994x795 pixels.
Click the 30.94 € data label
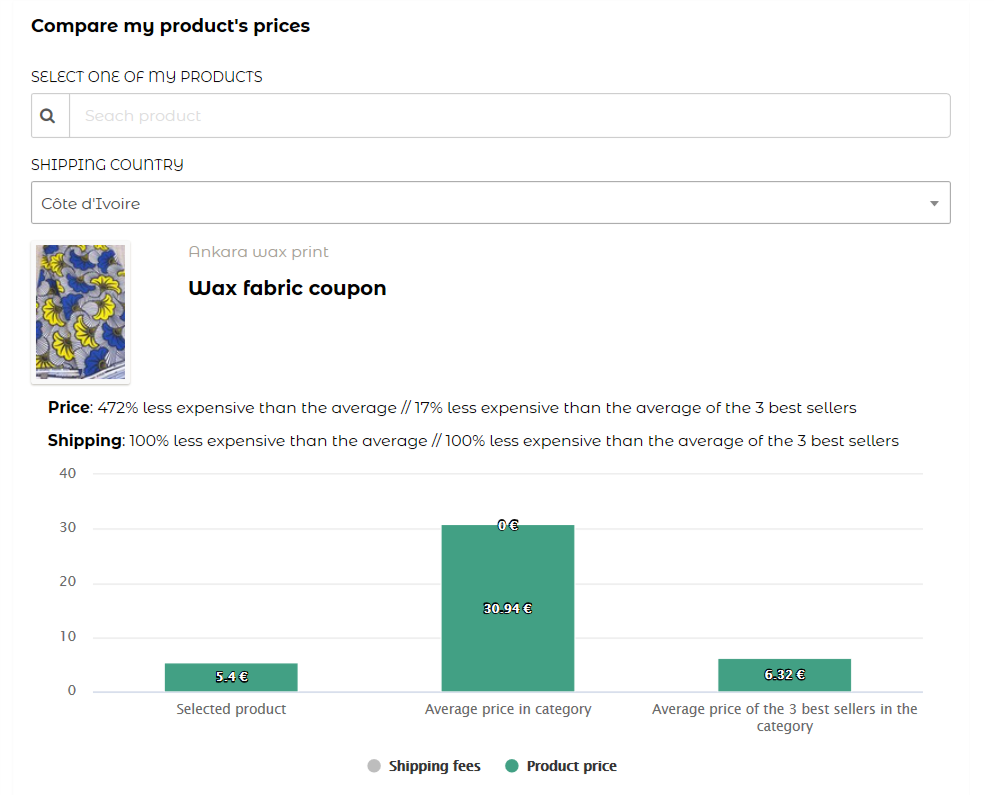point(507,608)
